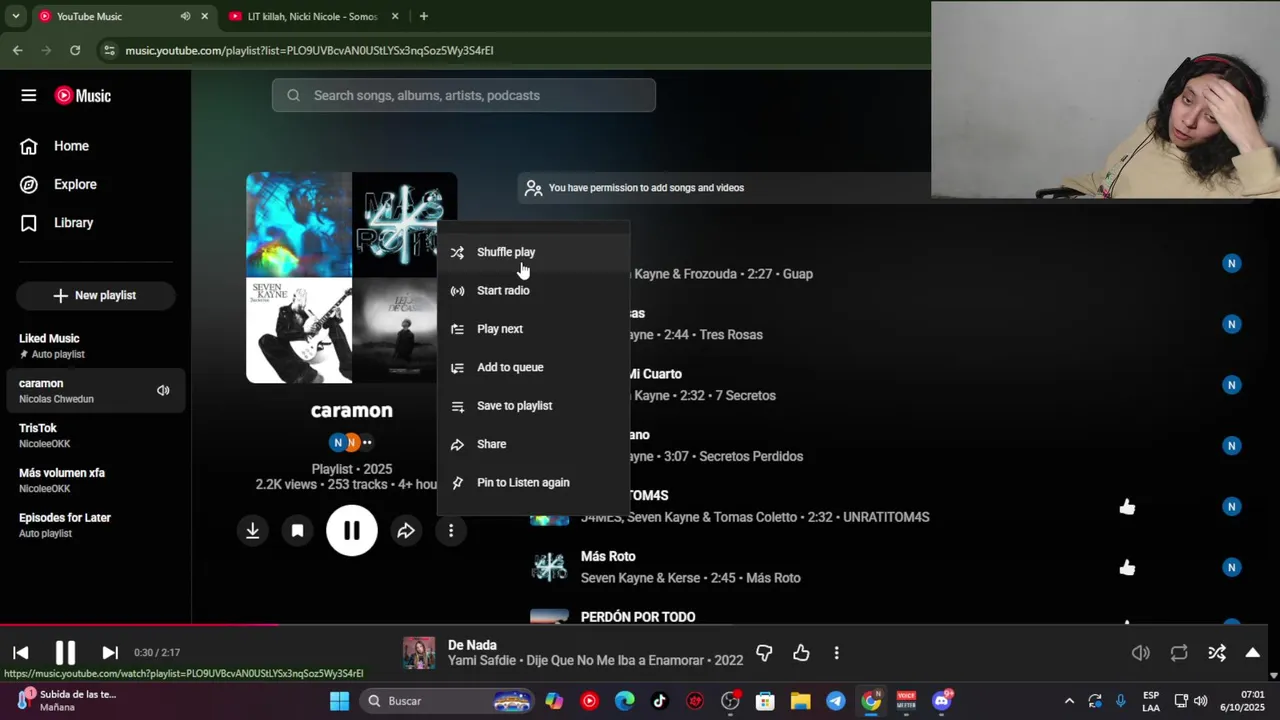Expand the now playing panel
This screenshot has height=720, width=1280.
[x=1252, y=653]
